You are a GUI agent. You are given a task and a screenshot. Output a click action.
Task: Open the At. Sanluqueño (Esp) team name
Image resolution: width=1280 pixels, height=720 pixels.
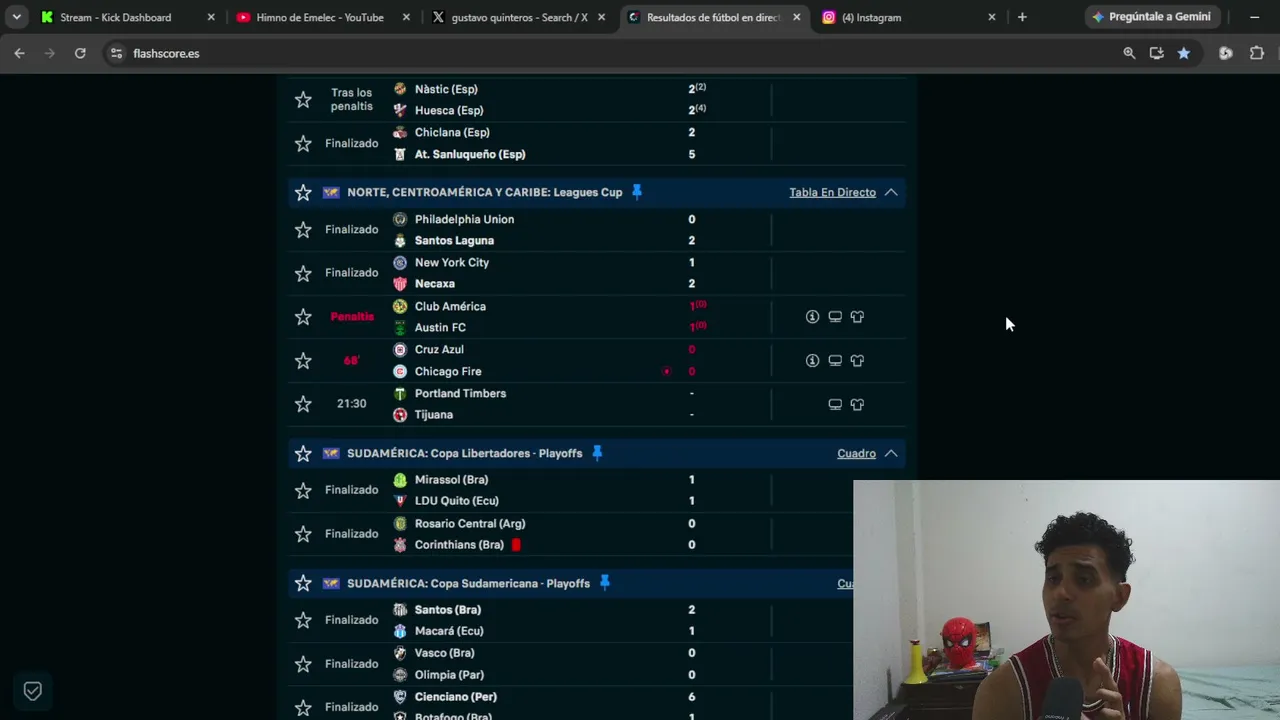470,155
